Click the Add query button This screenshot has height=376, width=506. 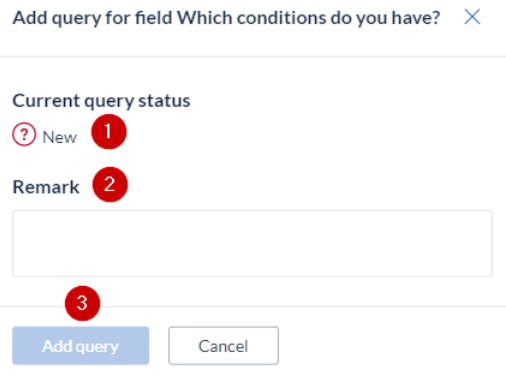click(x=81, y=346)
